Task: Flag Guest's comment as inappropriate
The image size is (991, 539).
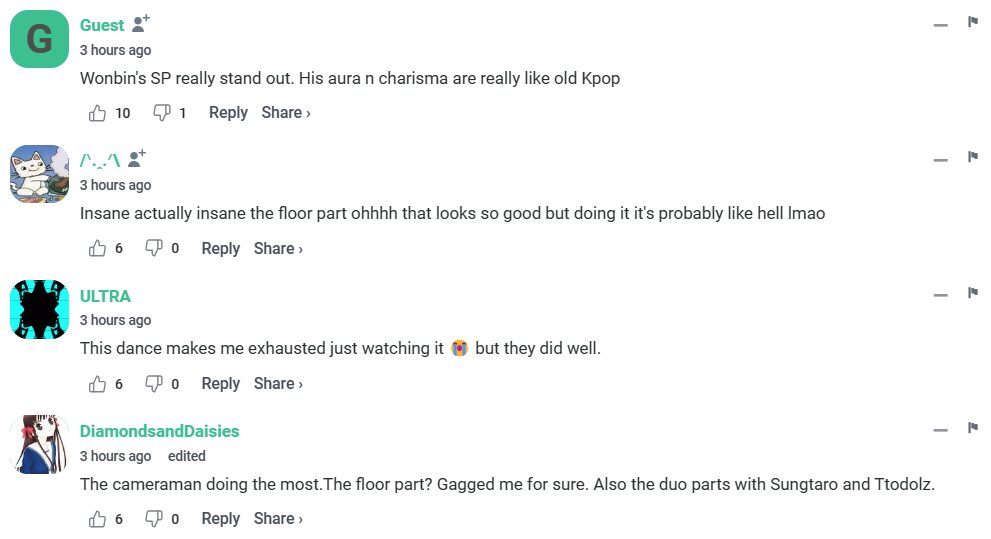Action: tap(972, 22)
